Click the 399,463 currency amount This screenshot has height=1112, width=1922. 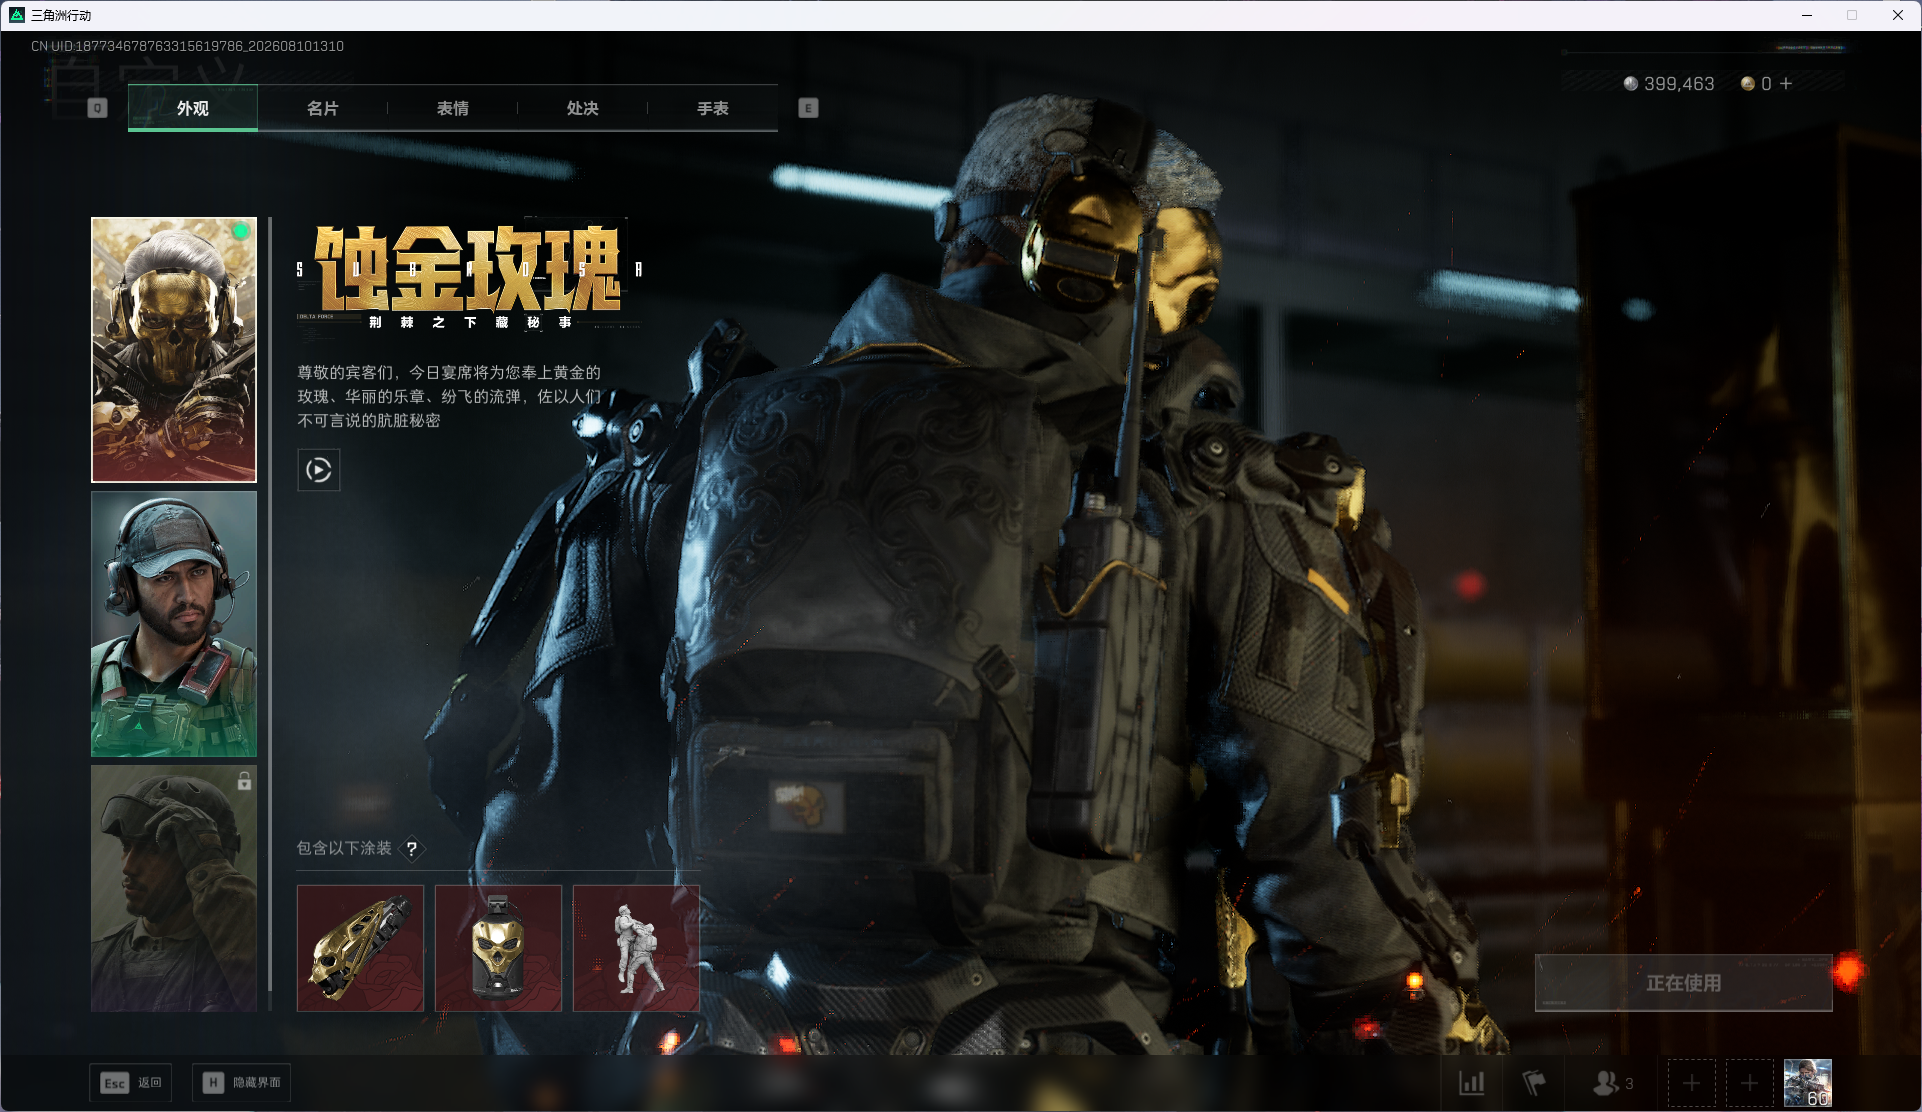[x=1679, y=84]
